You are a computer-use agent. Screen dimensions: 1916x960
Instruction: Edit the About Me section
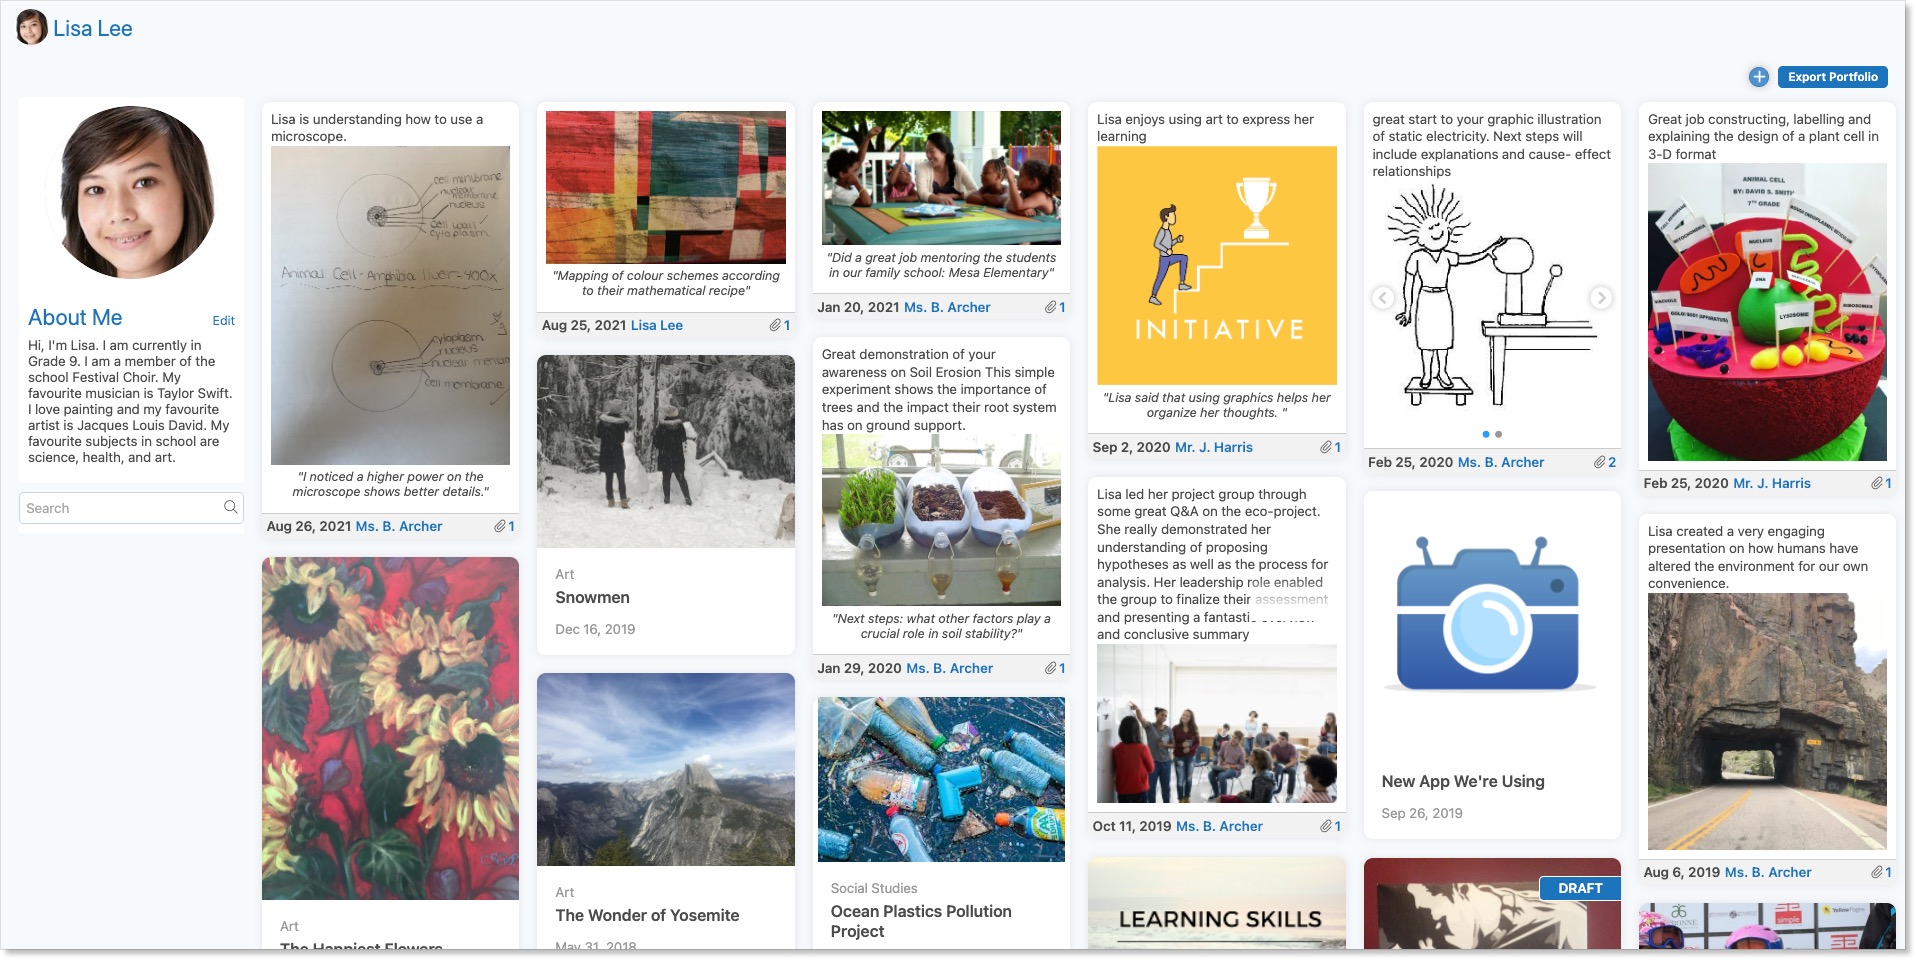[223, 321]
